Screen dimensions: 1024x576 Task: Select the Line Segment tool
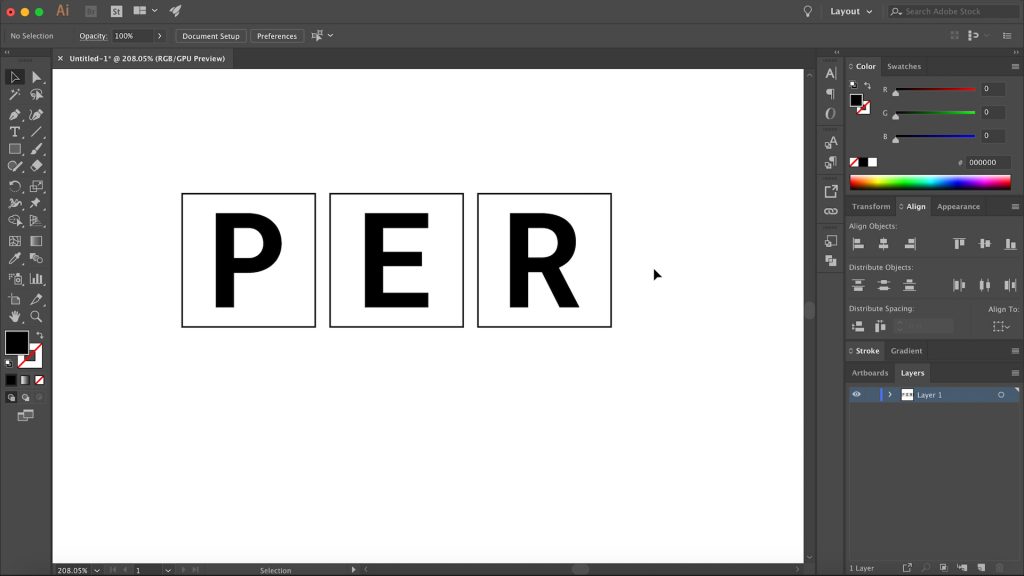point(37,132)
